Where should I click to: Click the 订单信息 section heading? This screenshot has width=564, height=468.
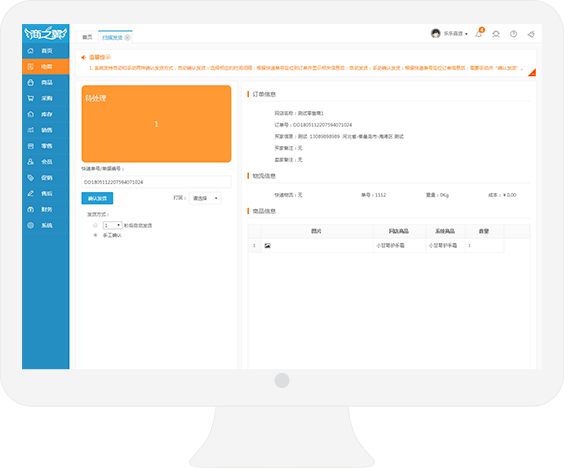click(264, 94)
